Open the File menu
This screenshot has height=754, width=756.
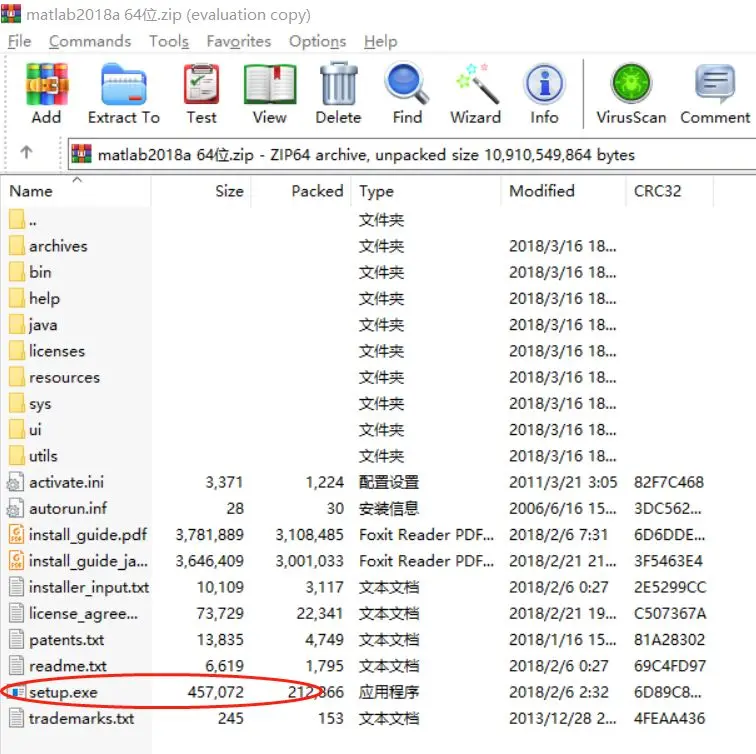point(19,41)
